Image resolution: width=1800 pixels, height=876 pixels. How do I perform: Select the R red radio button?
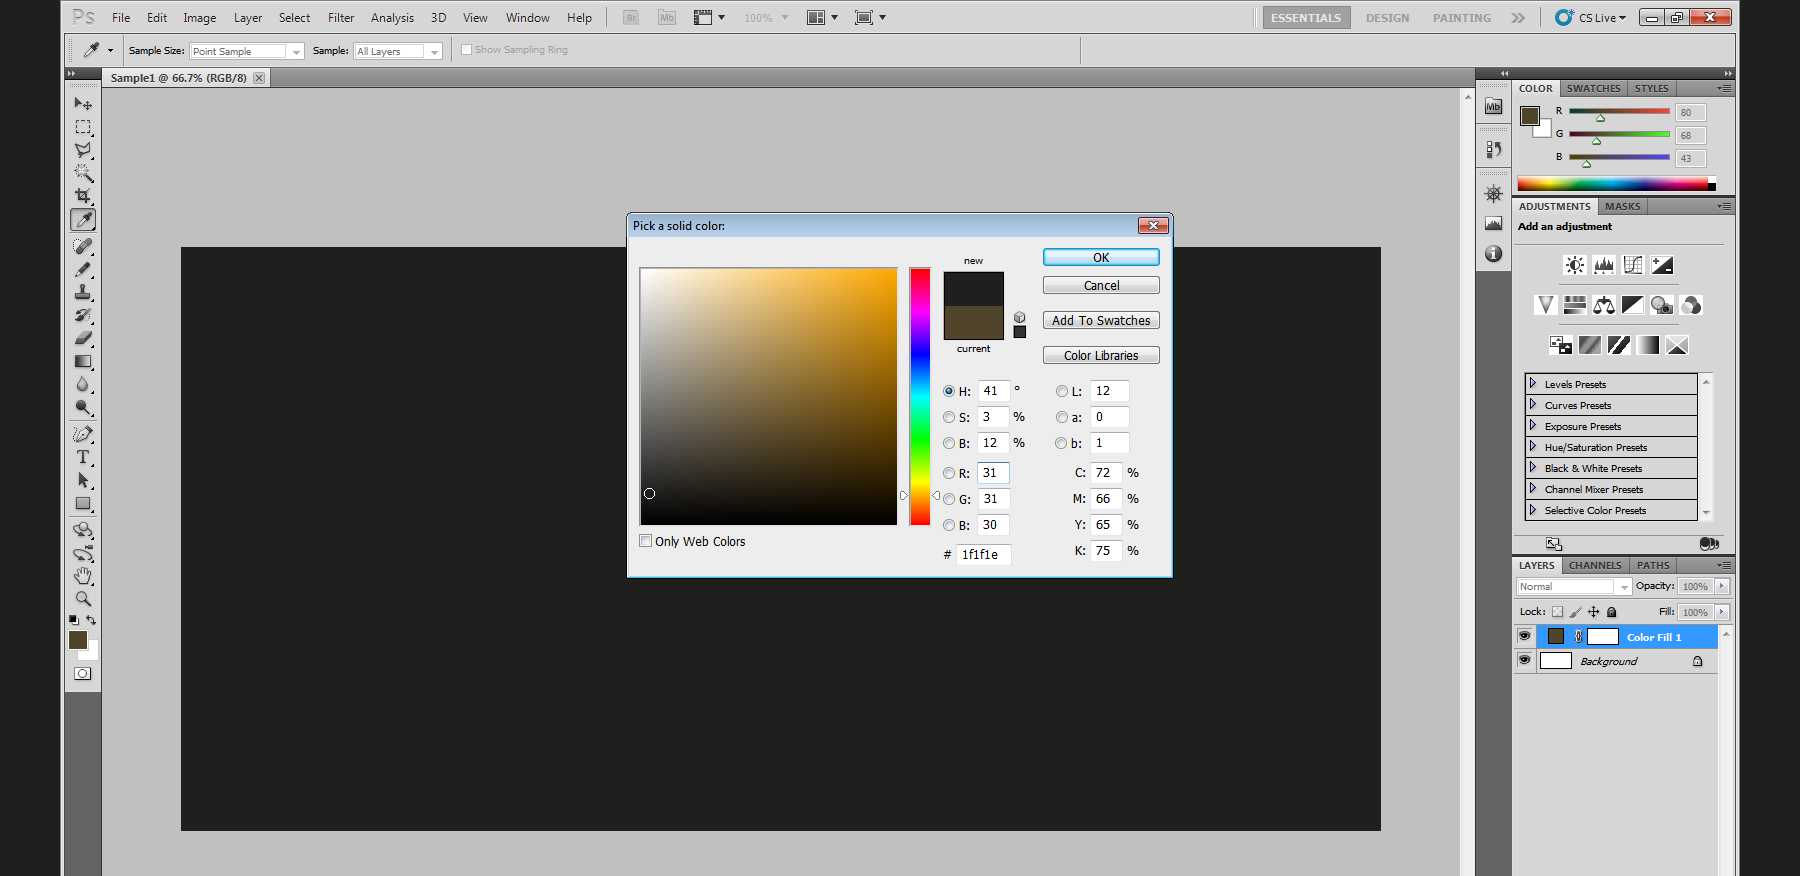949,473
